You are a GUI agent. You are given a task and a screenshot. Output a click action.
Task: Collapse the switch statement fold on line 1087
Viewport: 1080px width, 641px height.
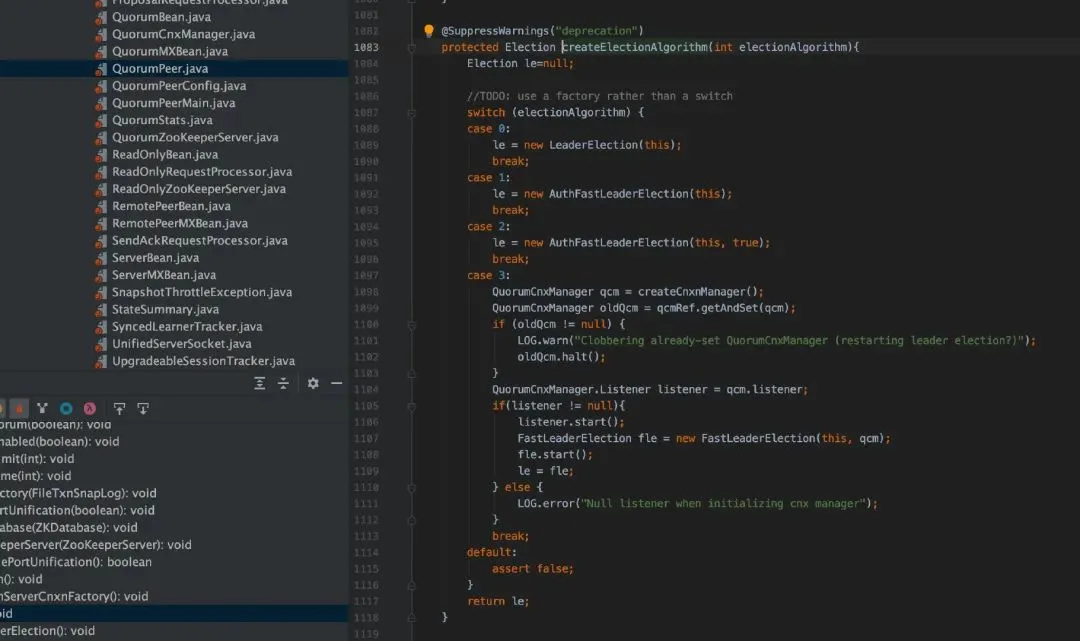coord(411,113)
